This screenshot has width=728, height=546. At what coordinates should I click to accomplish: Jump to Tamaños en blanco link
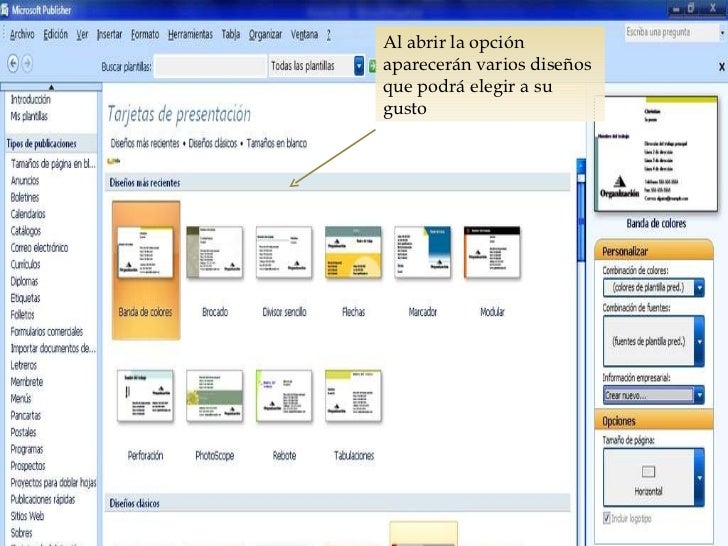click(x=277, y=143)
